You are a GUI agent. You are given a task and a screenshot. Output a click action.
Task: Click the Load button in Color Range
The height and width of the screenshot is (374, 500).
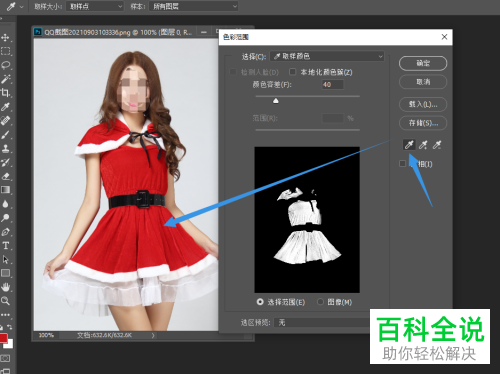click(x=423, y=104)
